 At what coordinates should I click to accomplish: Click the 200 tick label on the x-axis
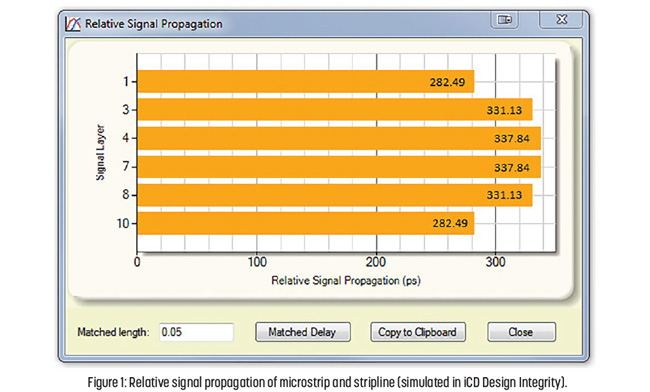point(376,262)
